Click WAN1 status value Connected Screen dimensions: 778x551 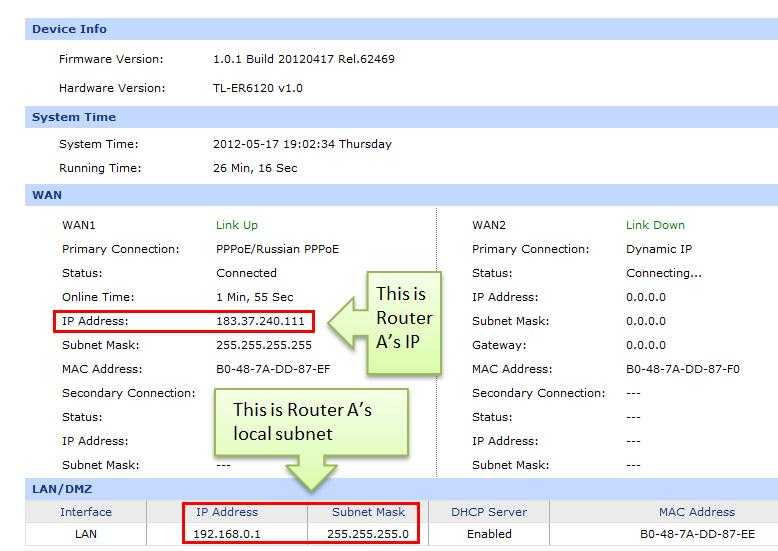coord(246,273)
